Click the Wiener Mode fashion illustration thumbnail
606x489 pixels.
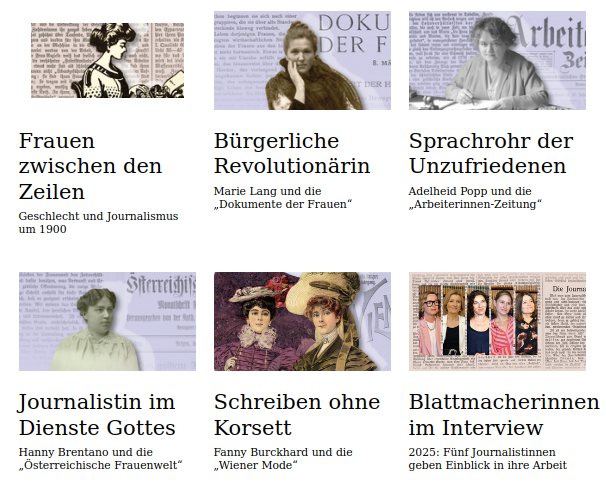302,322
